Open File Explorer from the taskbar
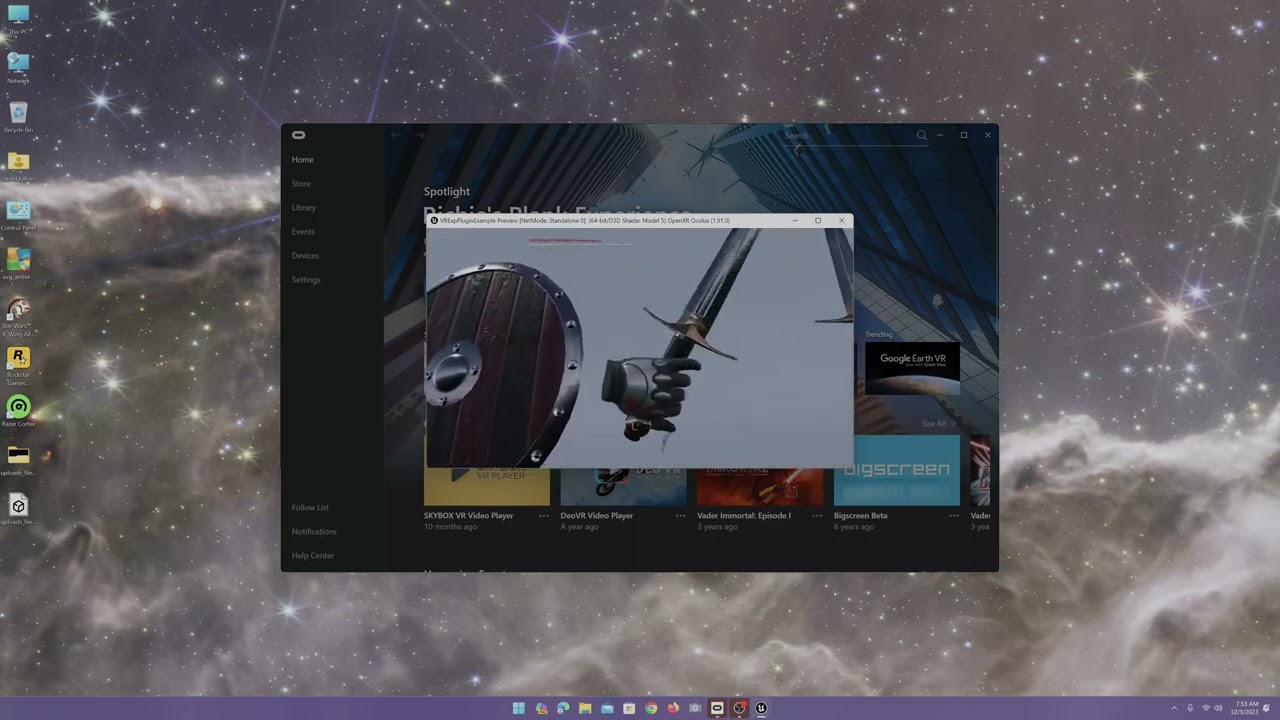The height and width of the screenshot is (720, 1280). 585,708
